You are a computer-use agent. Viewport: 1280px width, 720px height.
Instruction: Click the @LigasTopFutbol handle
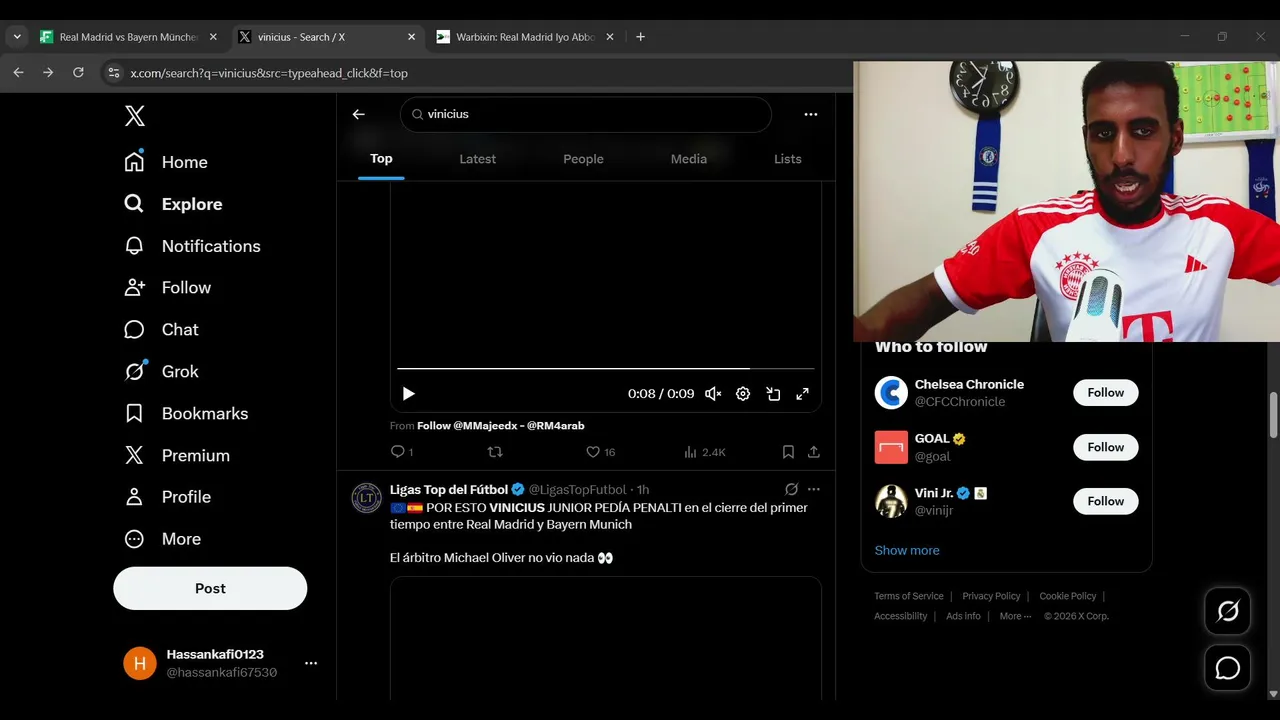(x=577, y=490)
